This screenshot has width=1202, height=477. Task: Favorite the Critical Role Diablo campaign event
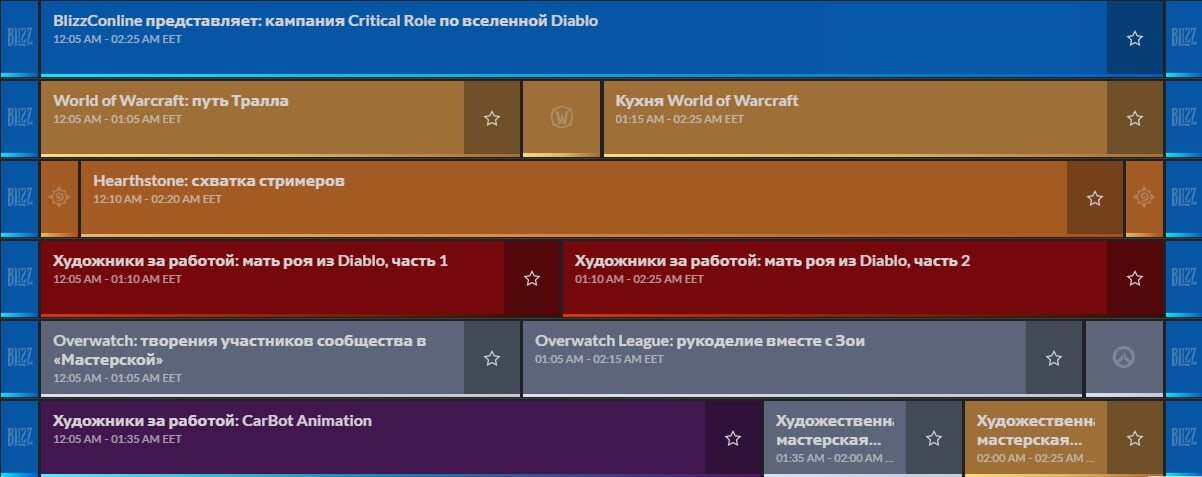pos(1134,38)
